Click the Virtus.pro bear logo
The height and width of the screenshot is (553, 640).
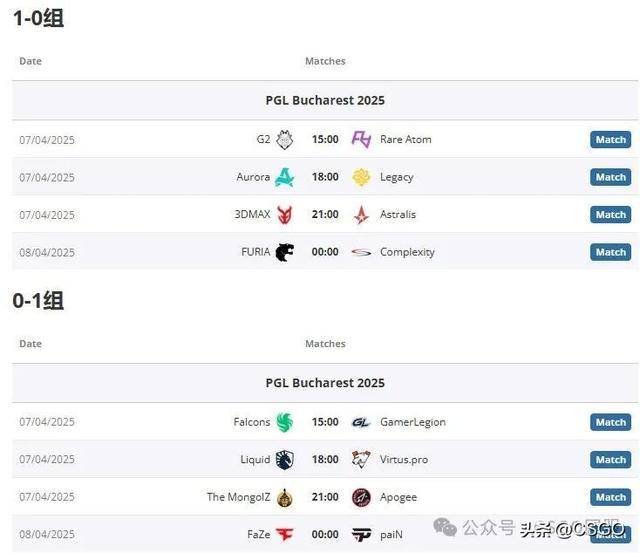click(361, 460)
